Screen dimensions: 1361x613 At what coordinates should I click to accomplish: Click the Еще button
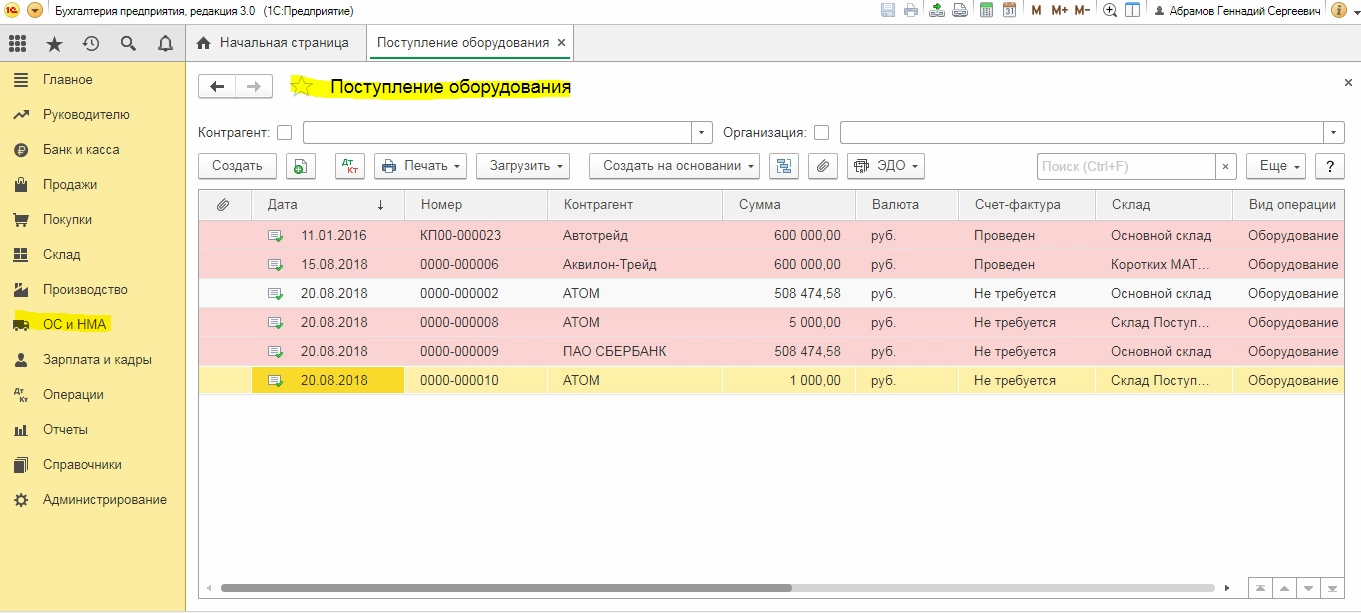click(x=1280, y=166)
